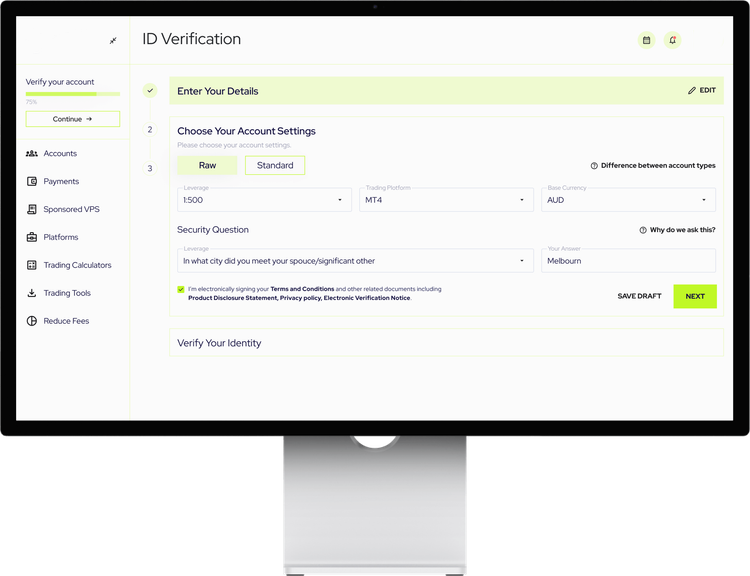Click SAVE DRAFT
The width and height of the screenshot is (750, 576).
(x=639, y=296)
